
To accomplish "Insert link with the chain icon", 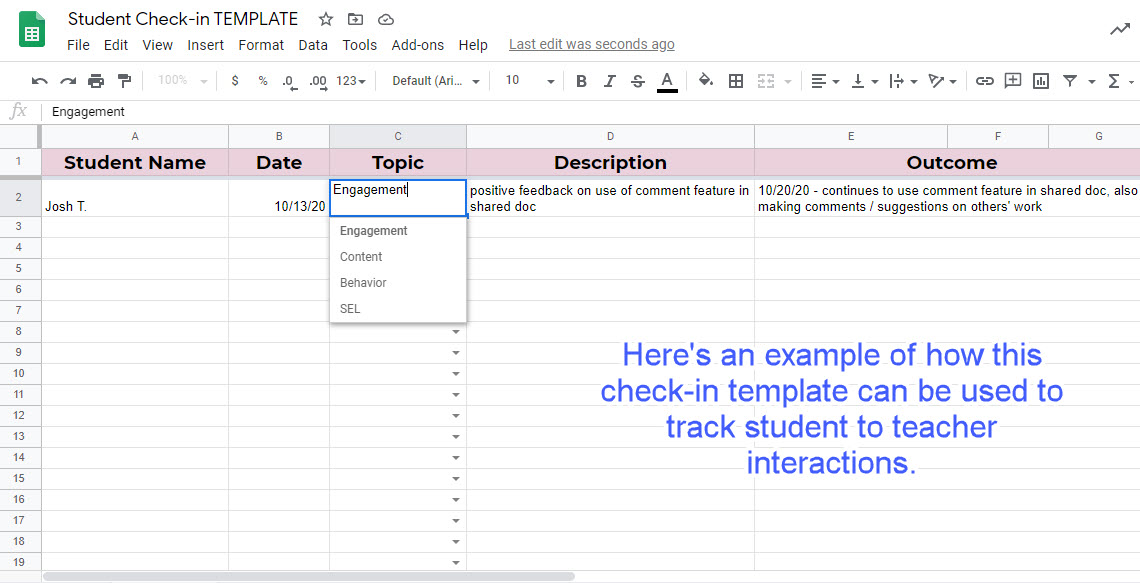I will [984, 81].
